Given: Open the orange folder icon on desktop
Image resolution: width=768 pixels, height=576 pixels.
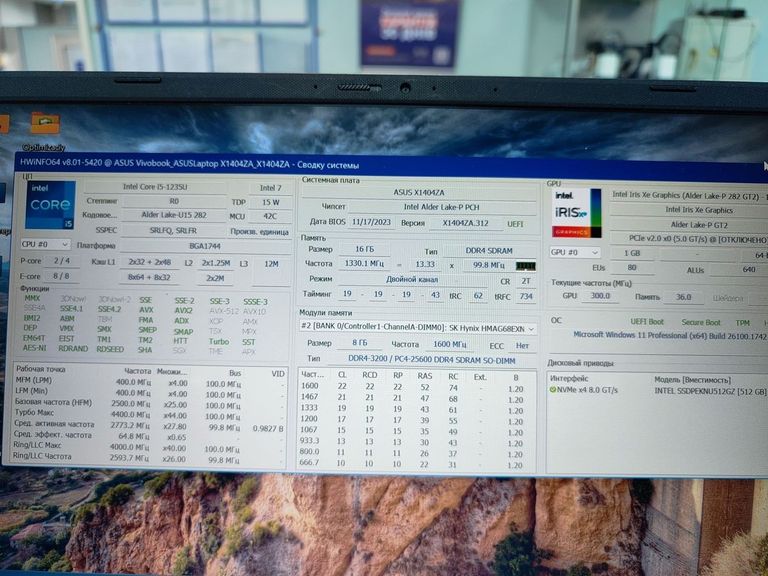Looking at the screenshot, I should (45, 123).
